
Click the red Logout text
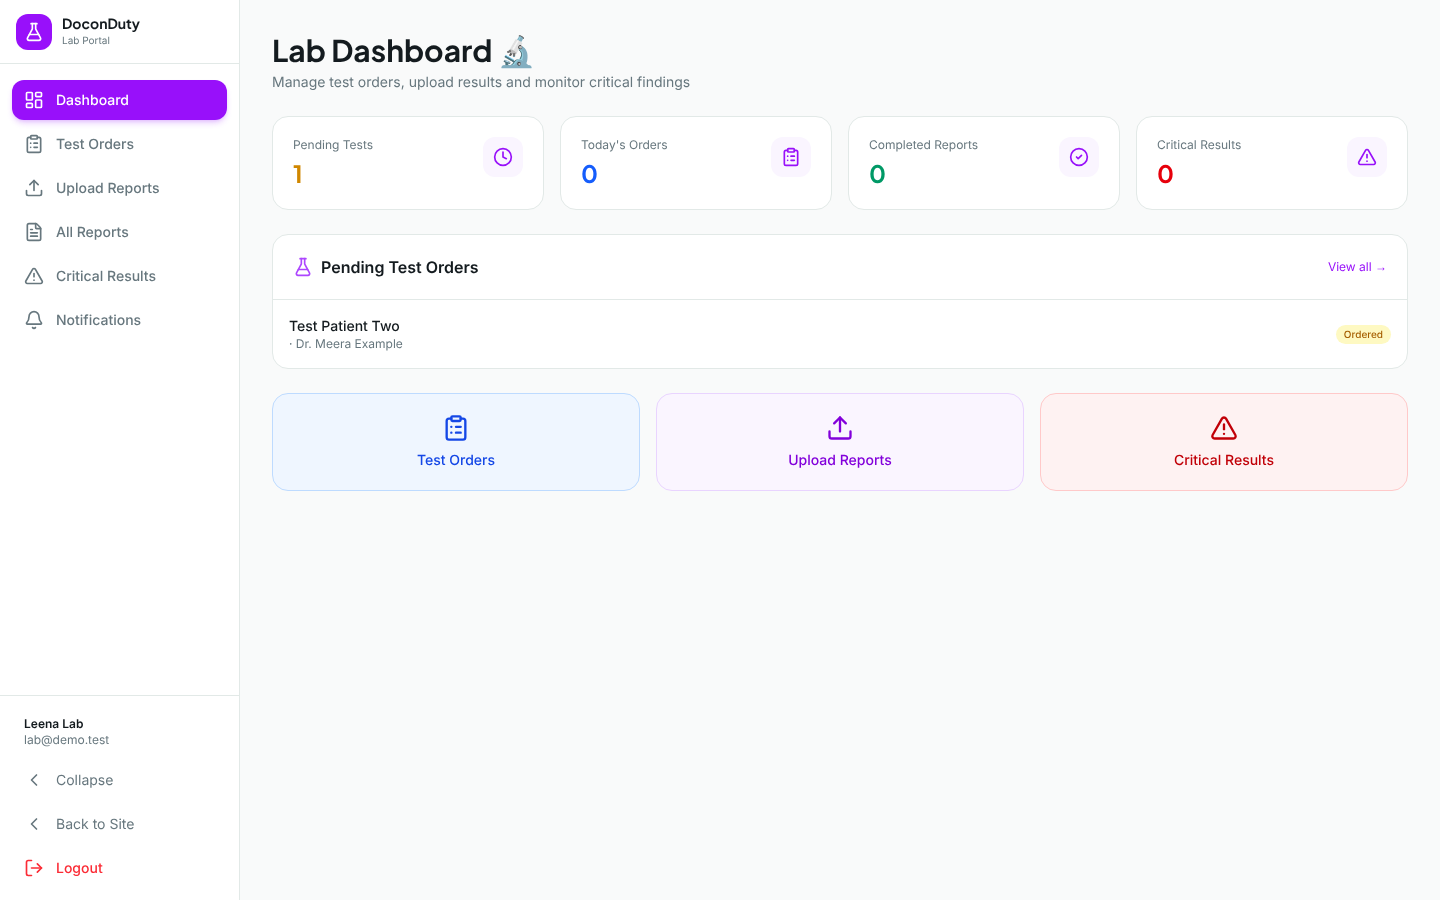pyautogui.click(x=79, y=868)
